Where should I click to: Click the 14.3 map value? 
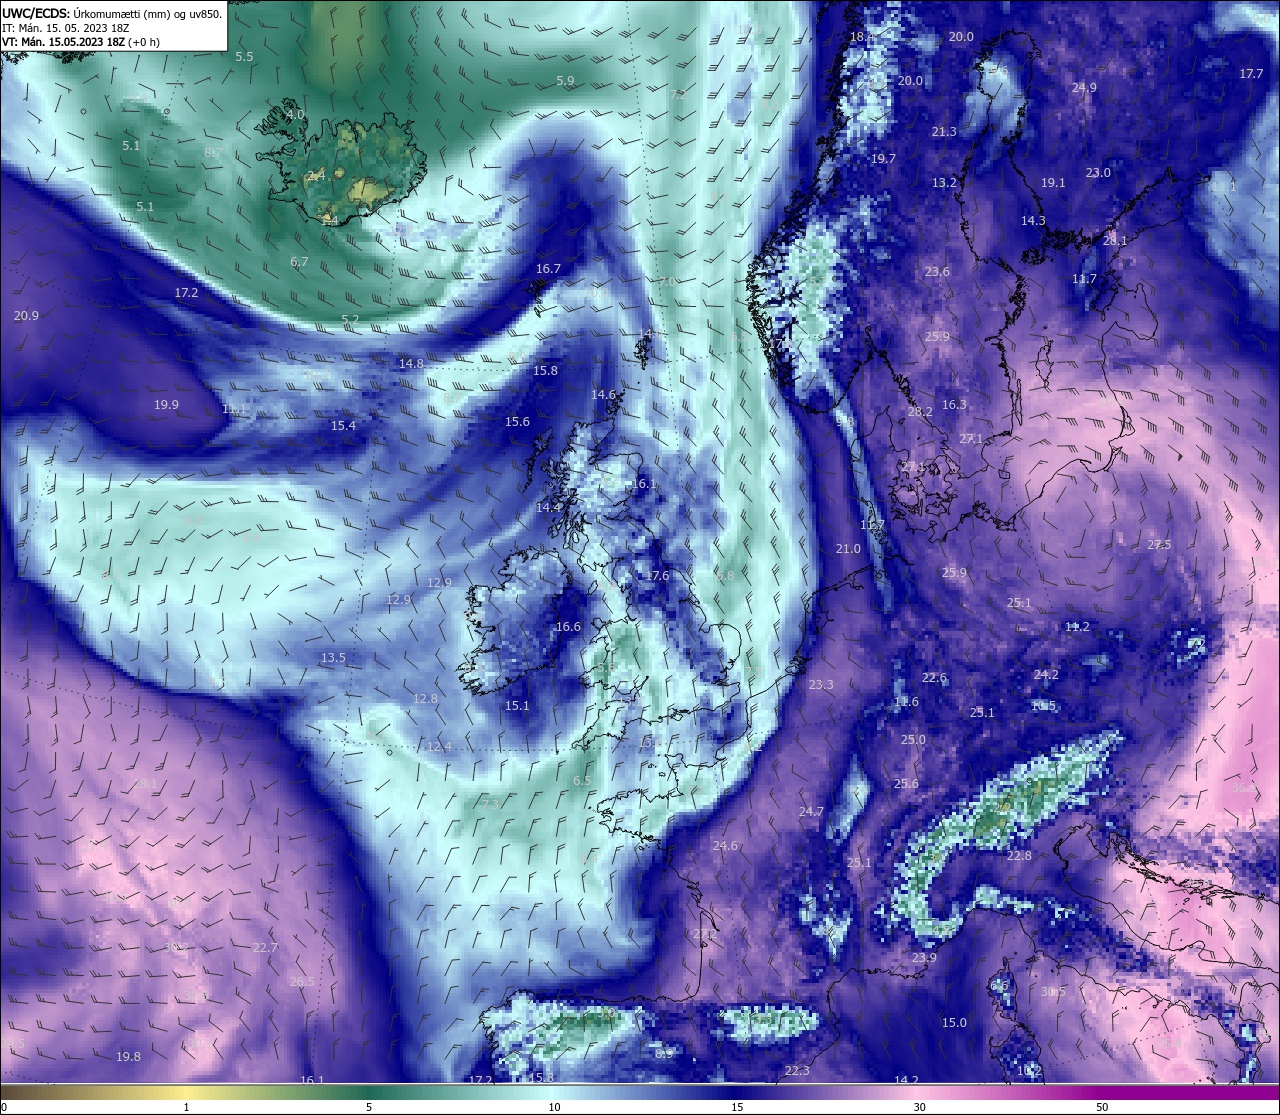(1033, 221)
